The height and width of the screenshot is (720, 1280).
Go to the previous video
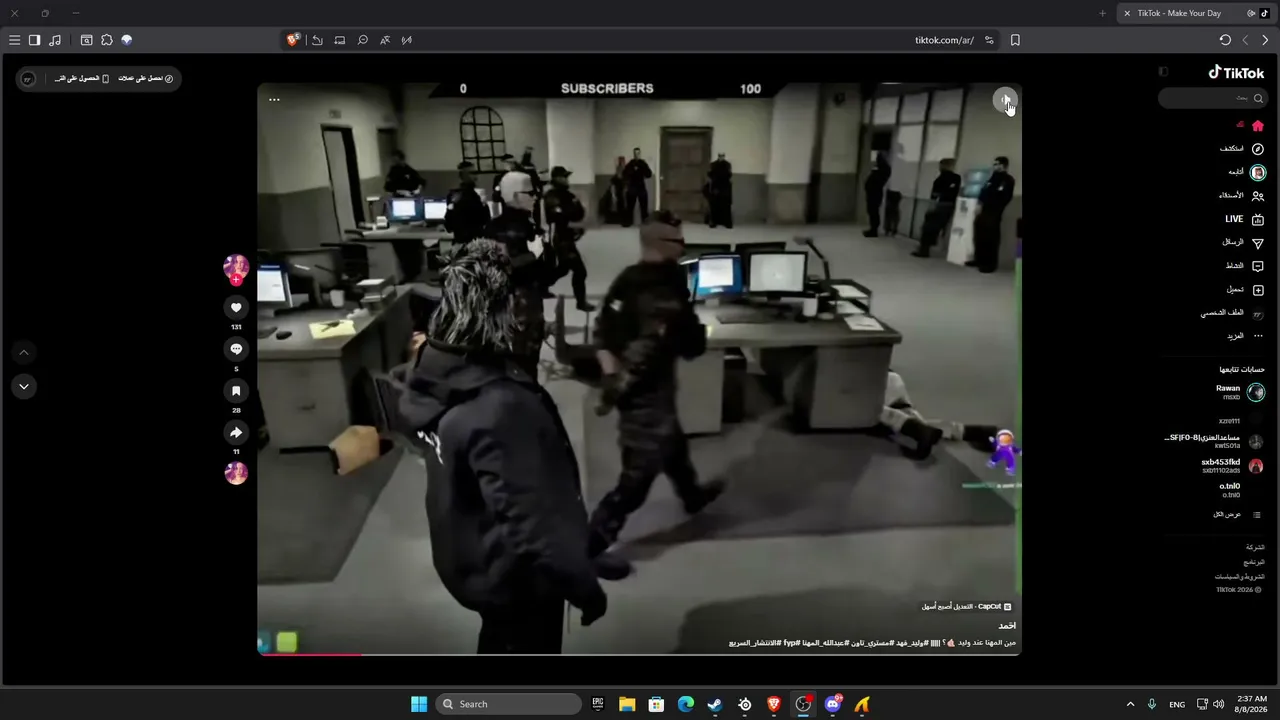24,352
